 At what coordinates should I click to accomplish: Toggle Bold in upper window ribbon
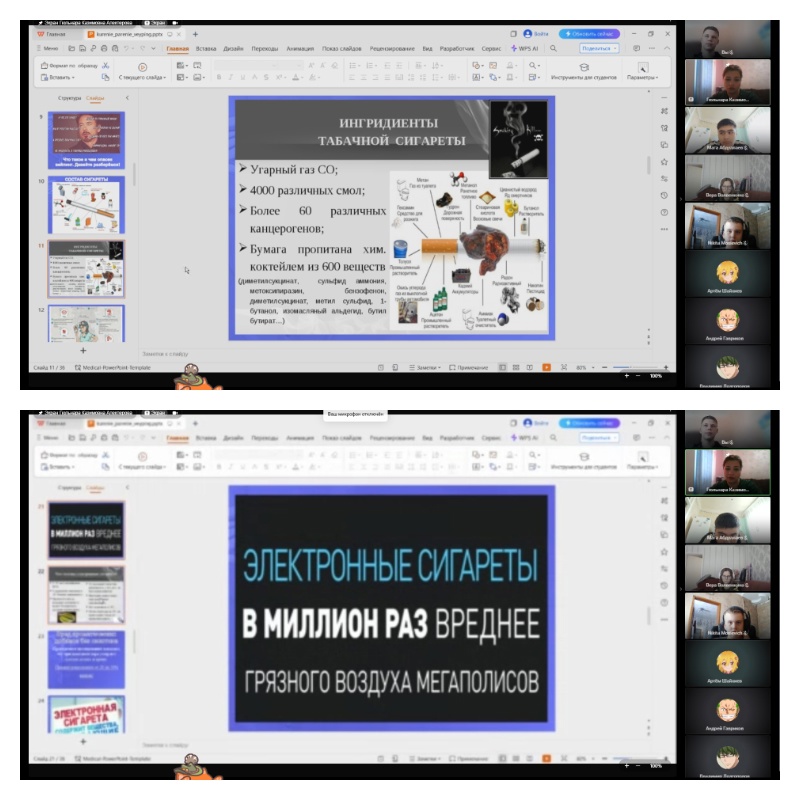tap(219, 77)
